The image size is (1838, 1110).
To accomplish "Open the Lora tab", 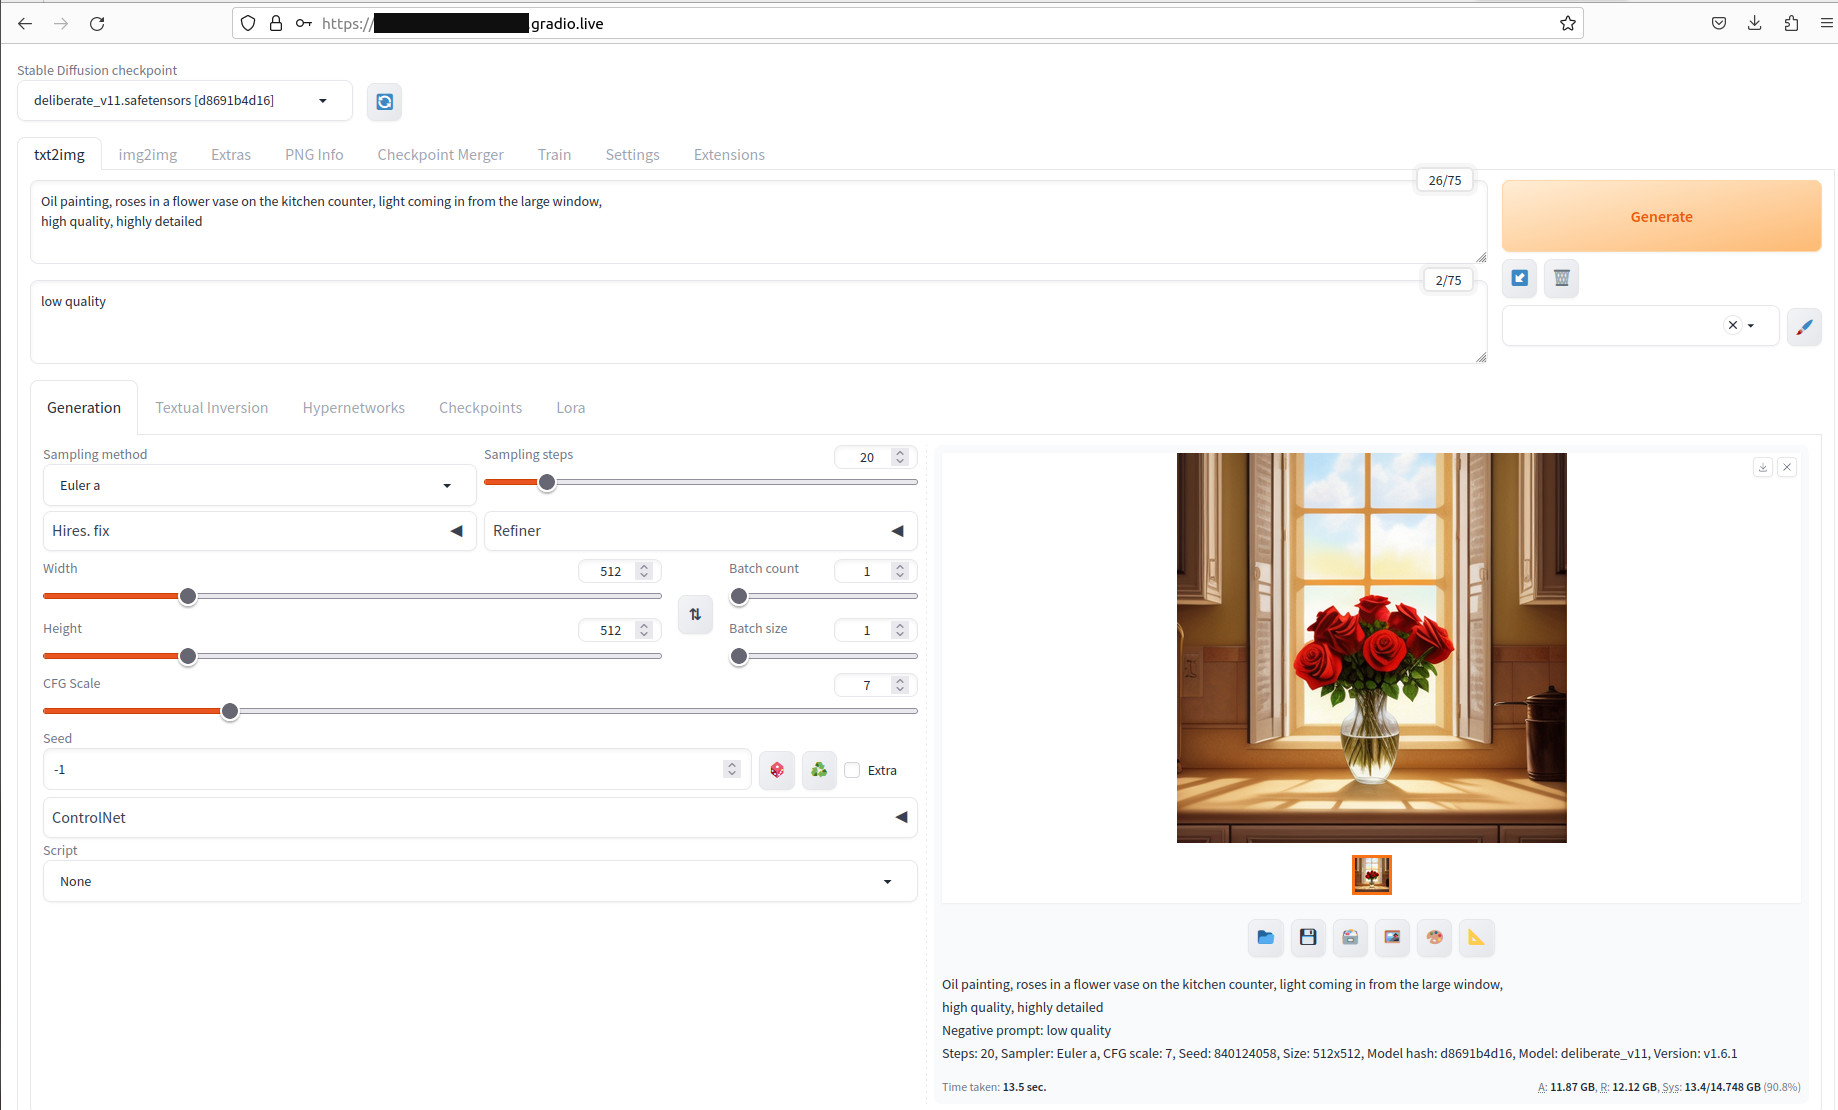I will 570,407.
